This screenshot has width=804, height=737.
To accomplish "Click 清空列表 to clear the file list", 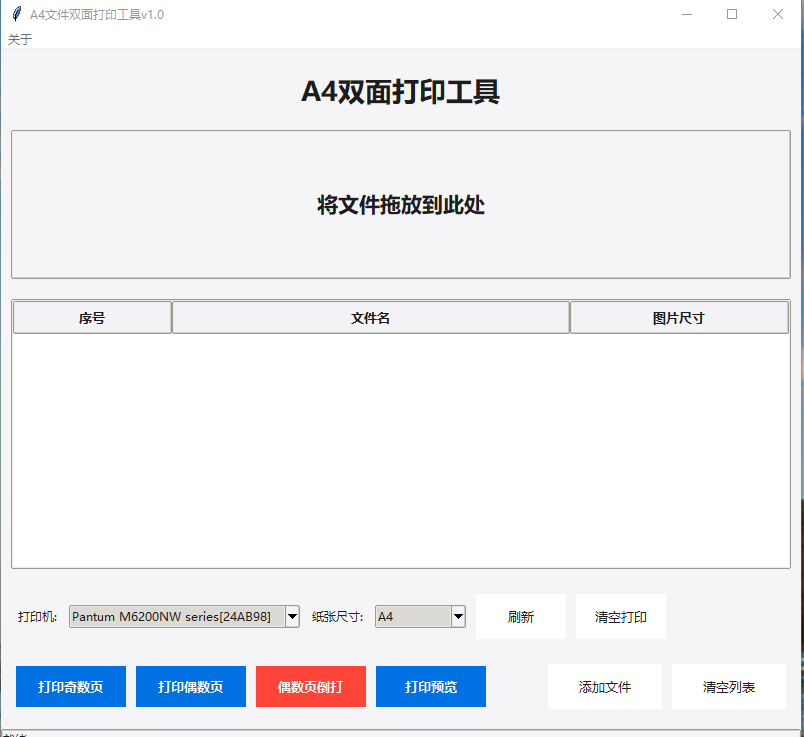I will 727,686.
